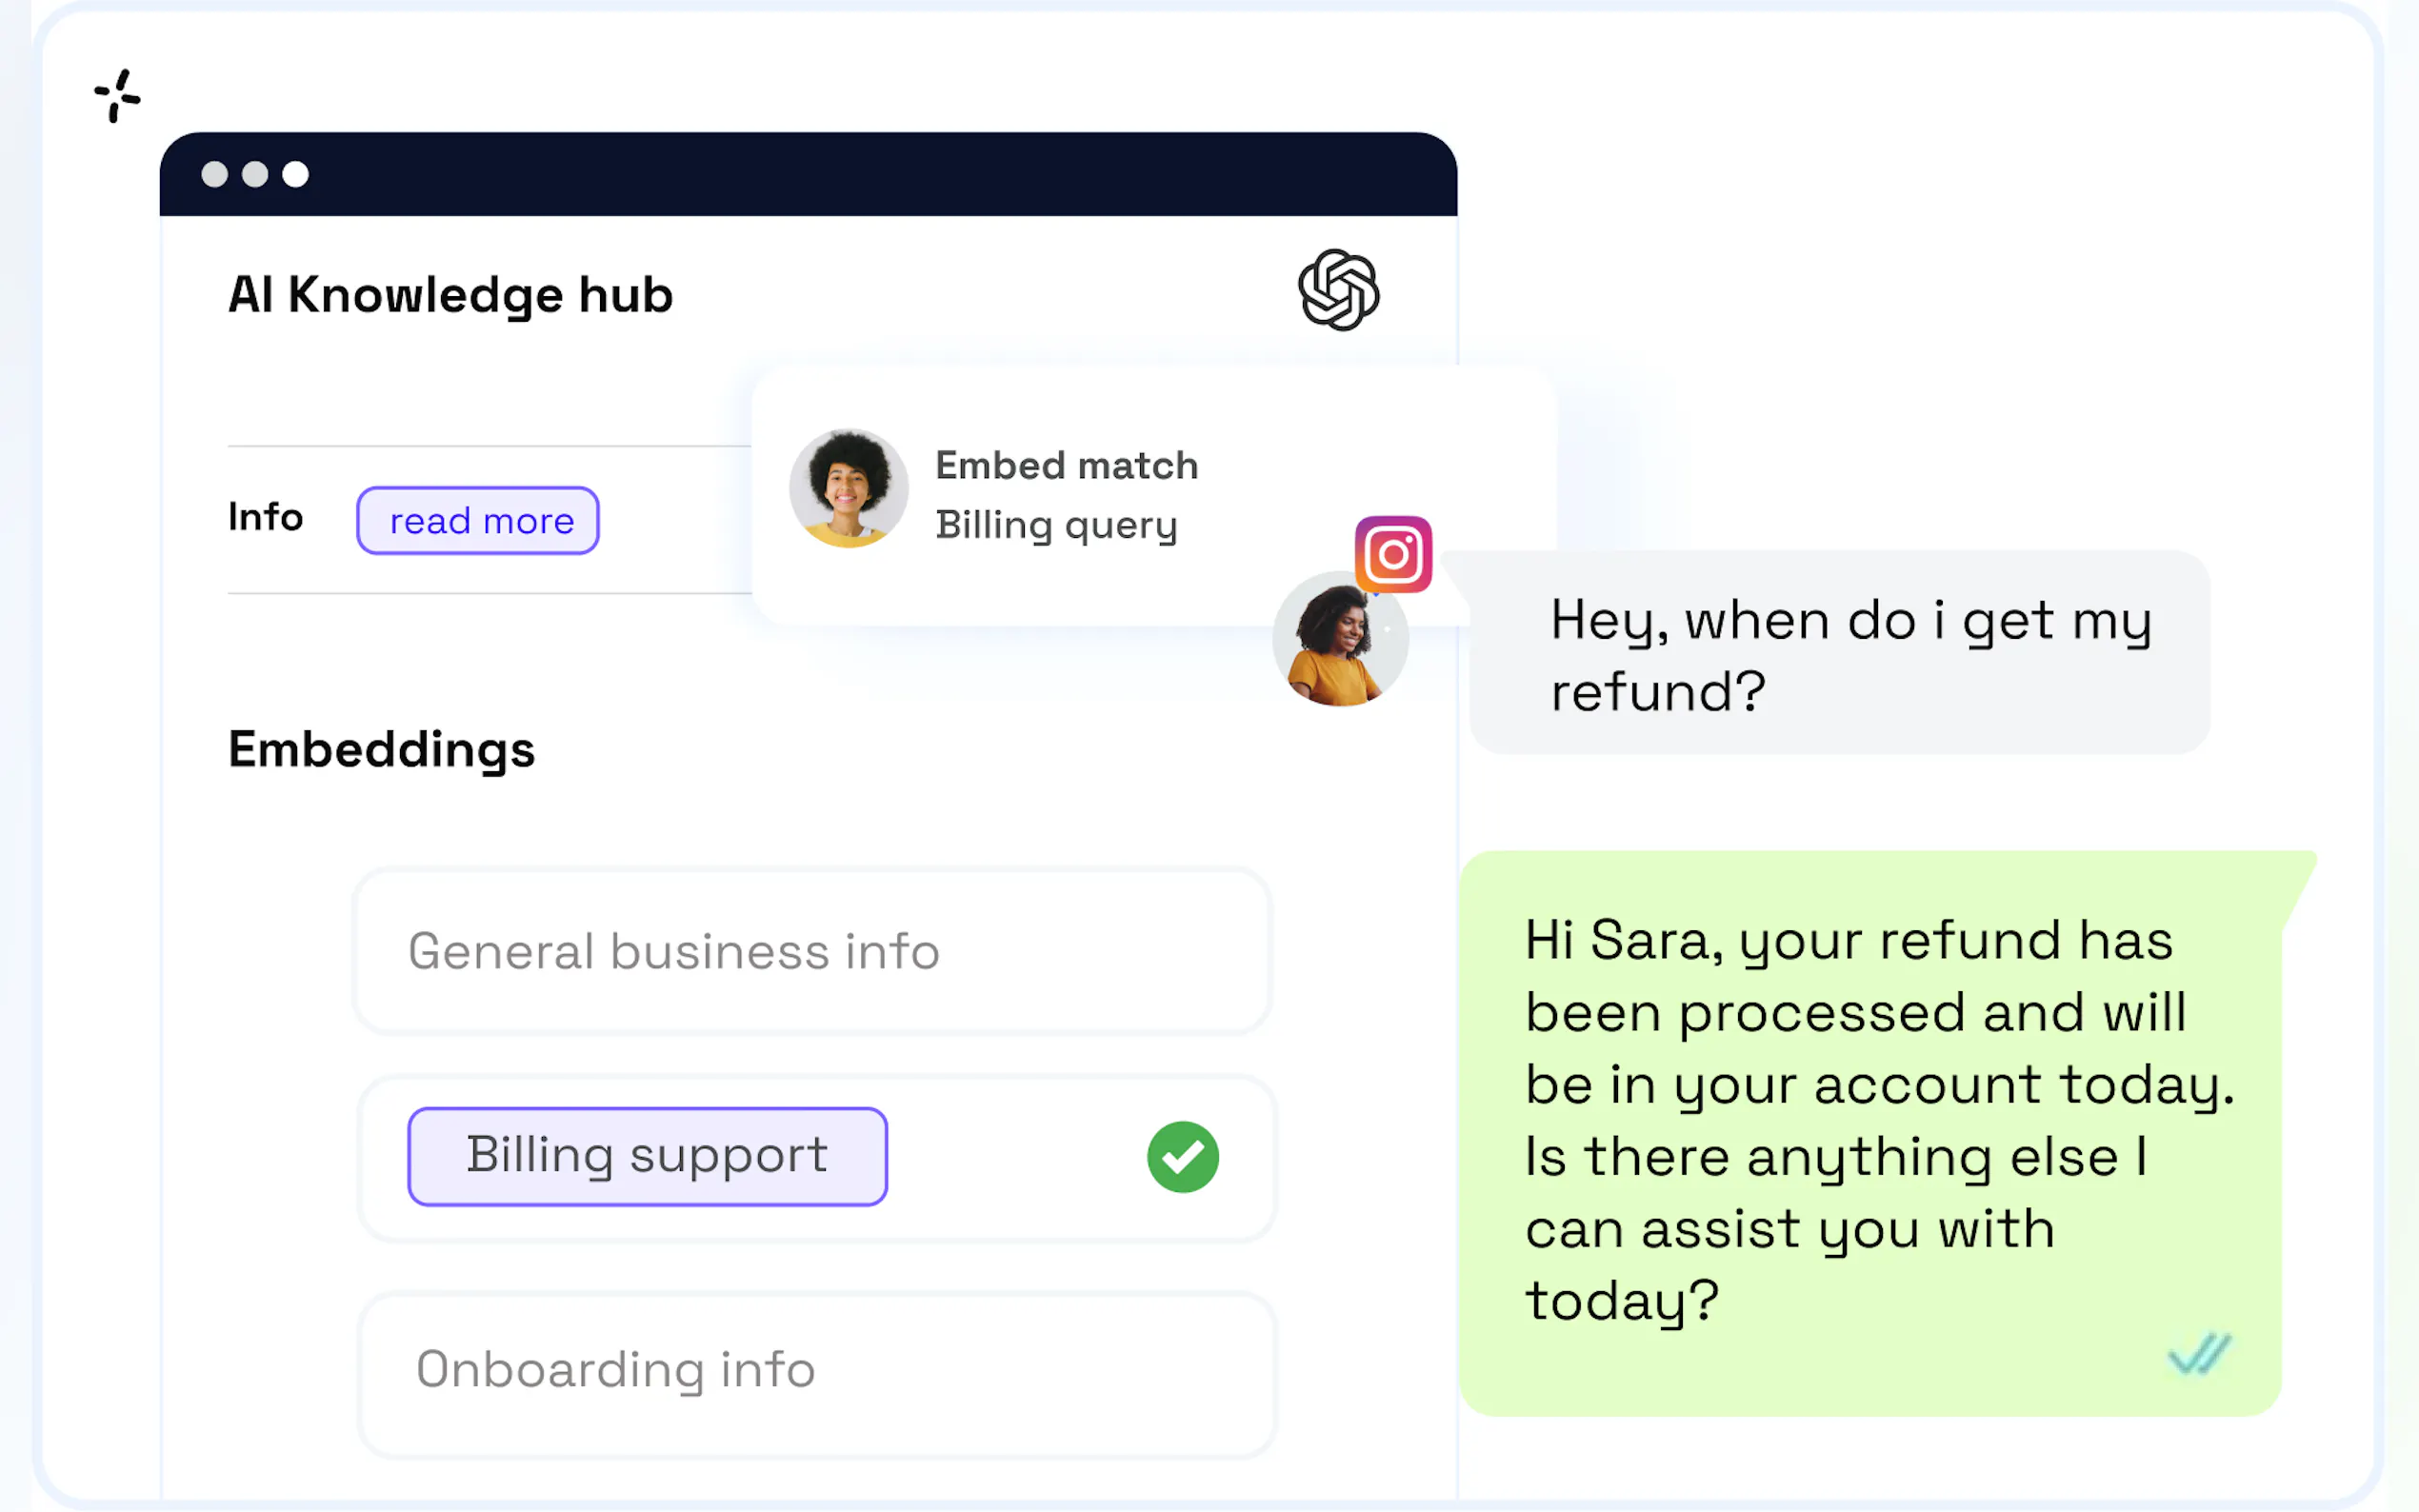
Task: Click the Instagram badge icon
Action: pyautogui.click(x=1393, y=554)
